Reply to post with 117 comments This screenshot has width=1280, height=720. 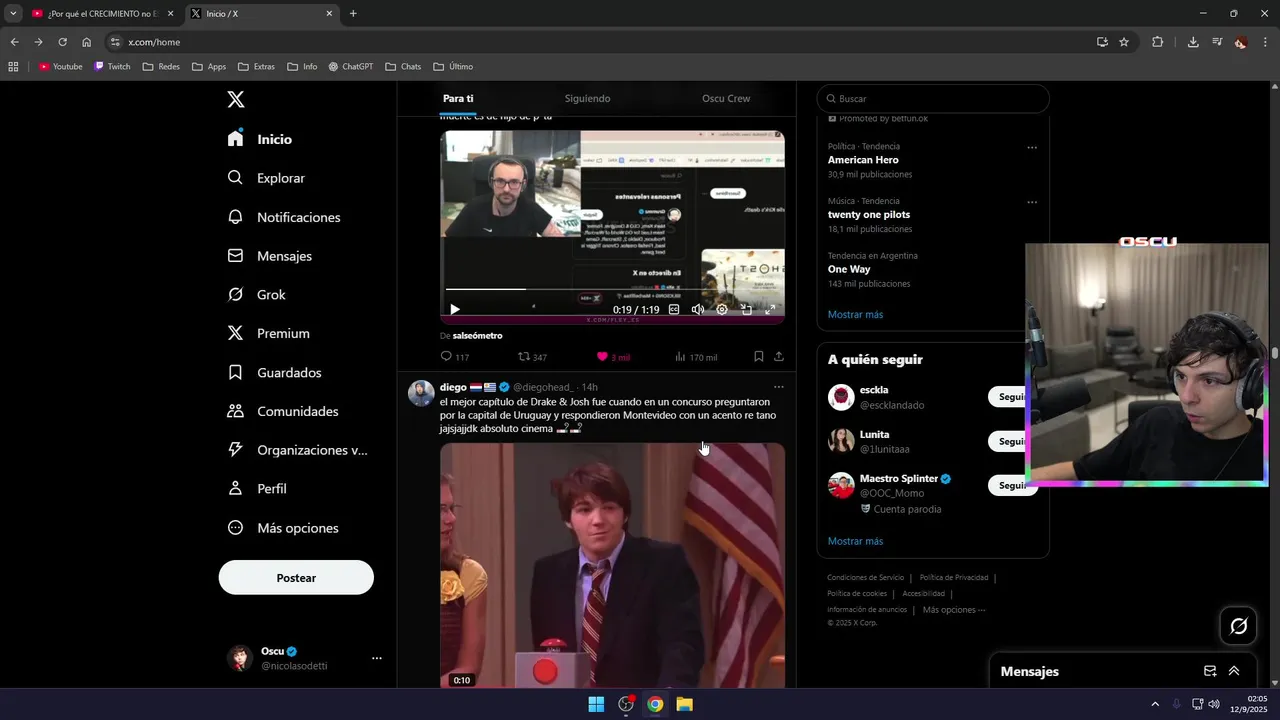tap(455, 357)
